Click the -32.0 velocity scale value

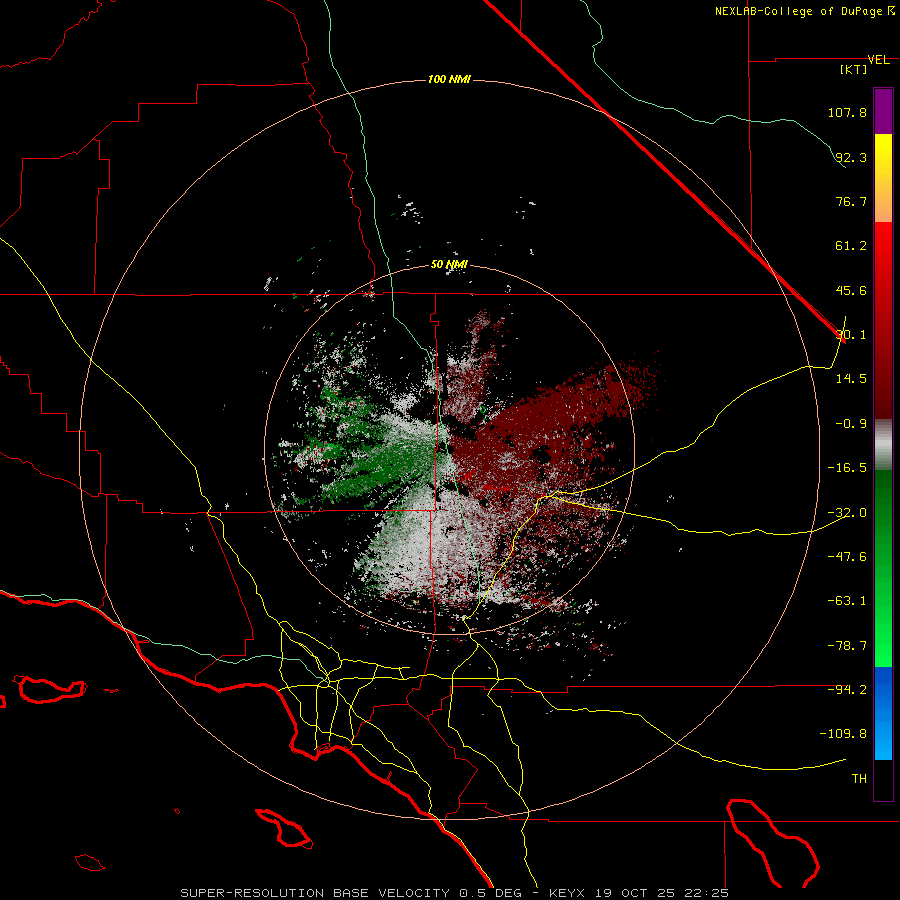pos(847,513)
